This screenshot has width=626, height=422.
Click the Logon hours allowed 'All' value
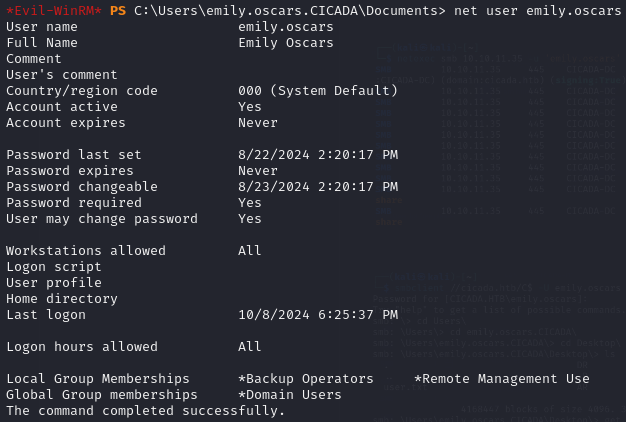point(250,347)
